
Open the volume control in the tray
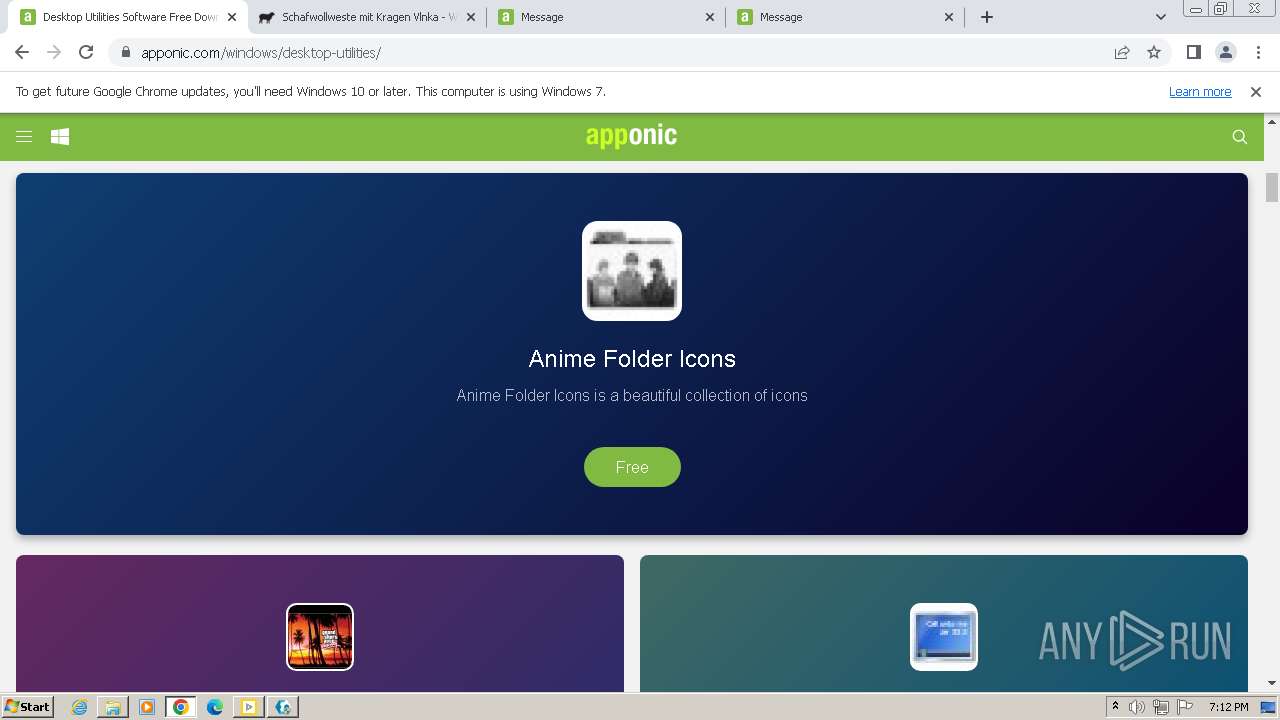click(x=1137, y=707)
